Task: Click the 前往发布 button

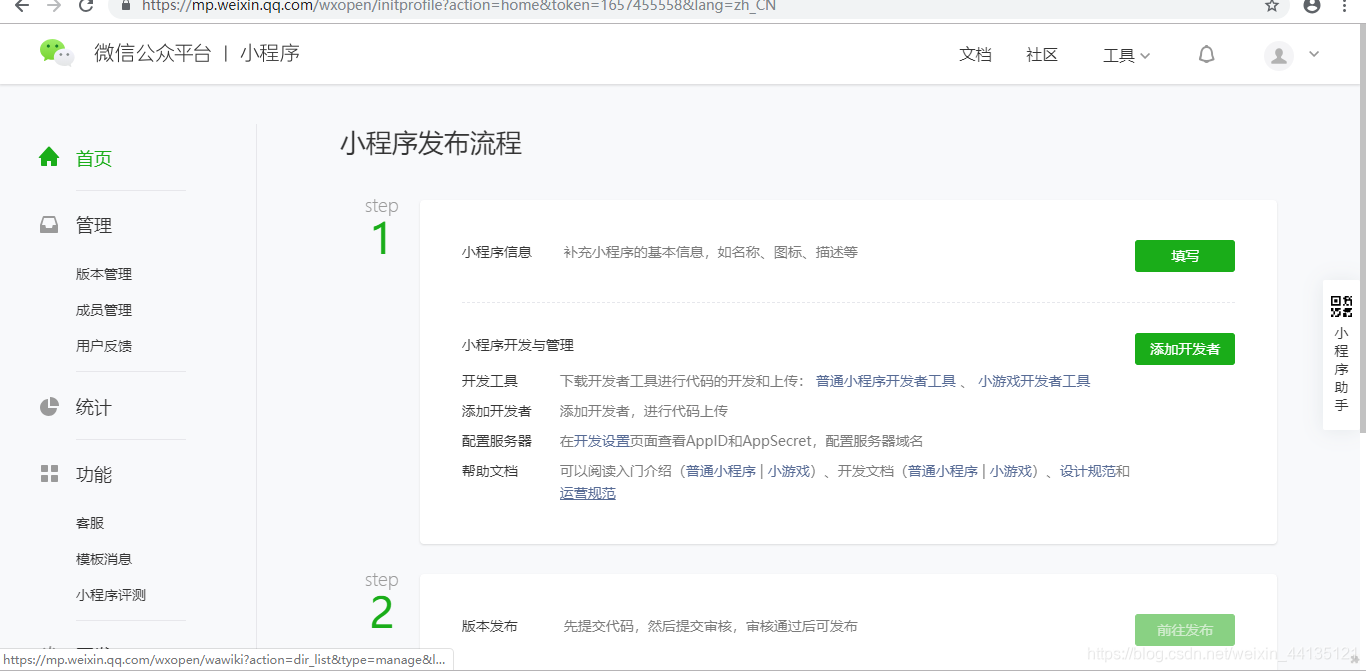Action: [1185, 630]
